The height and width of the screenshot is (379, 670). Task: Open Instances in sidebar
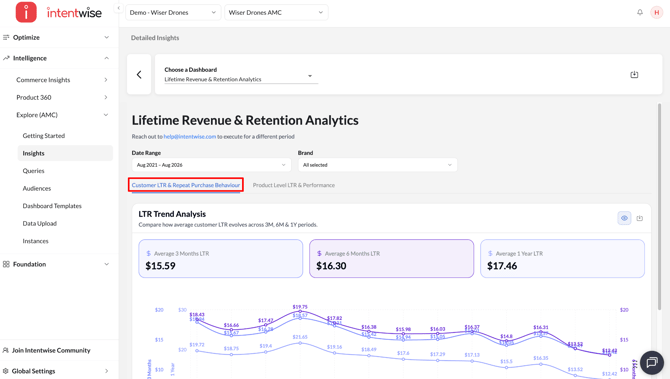(x=35, y=241)
